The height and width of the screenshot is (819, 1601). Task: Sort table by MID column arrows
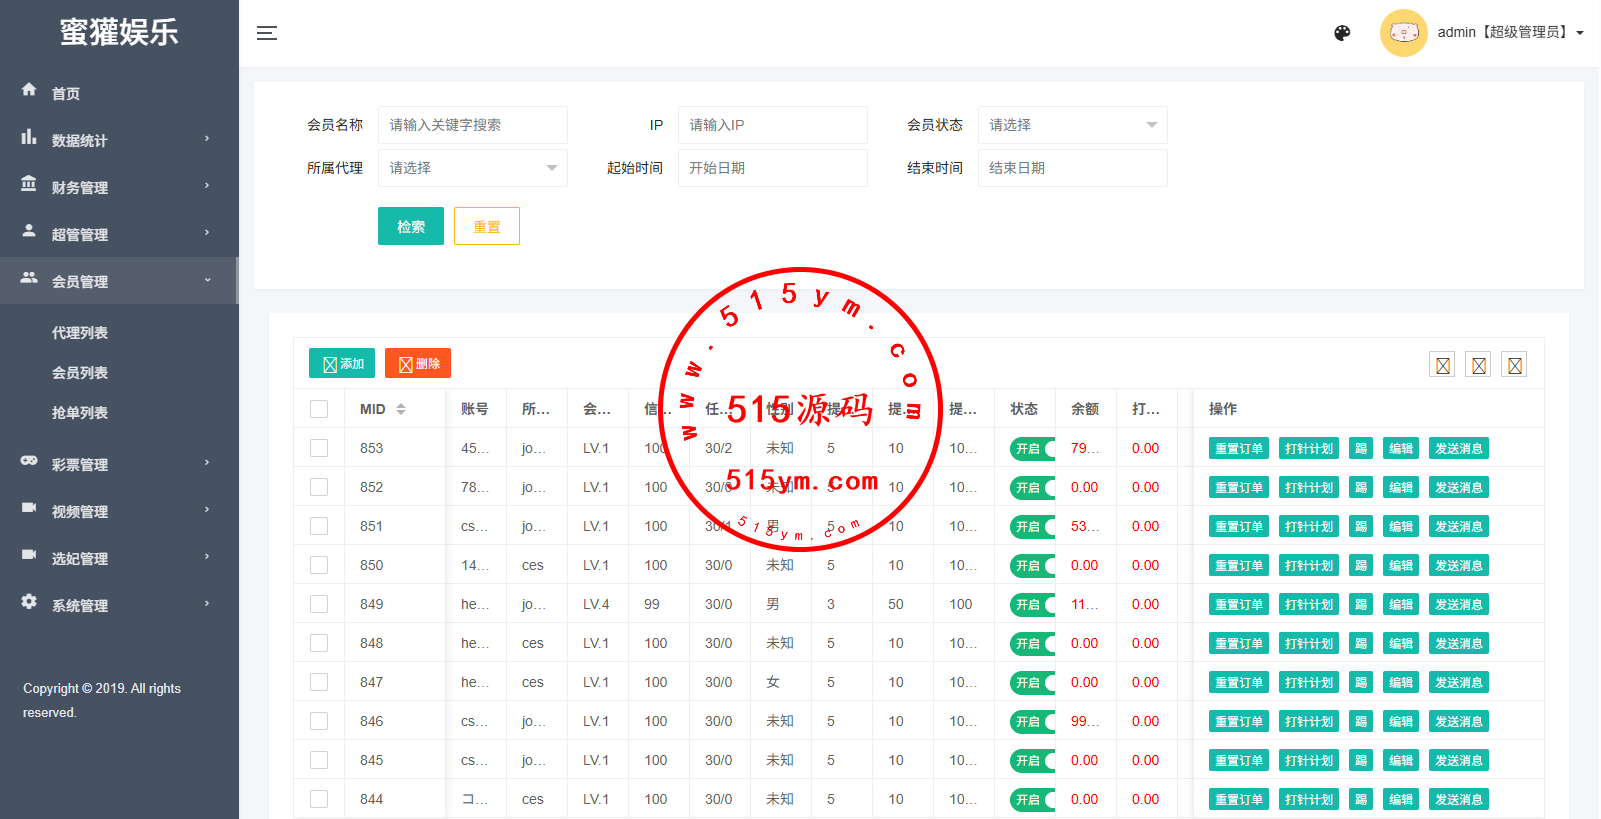click(401, 409)
